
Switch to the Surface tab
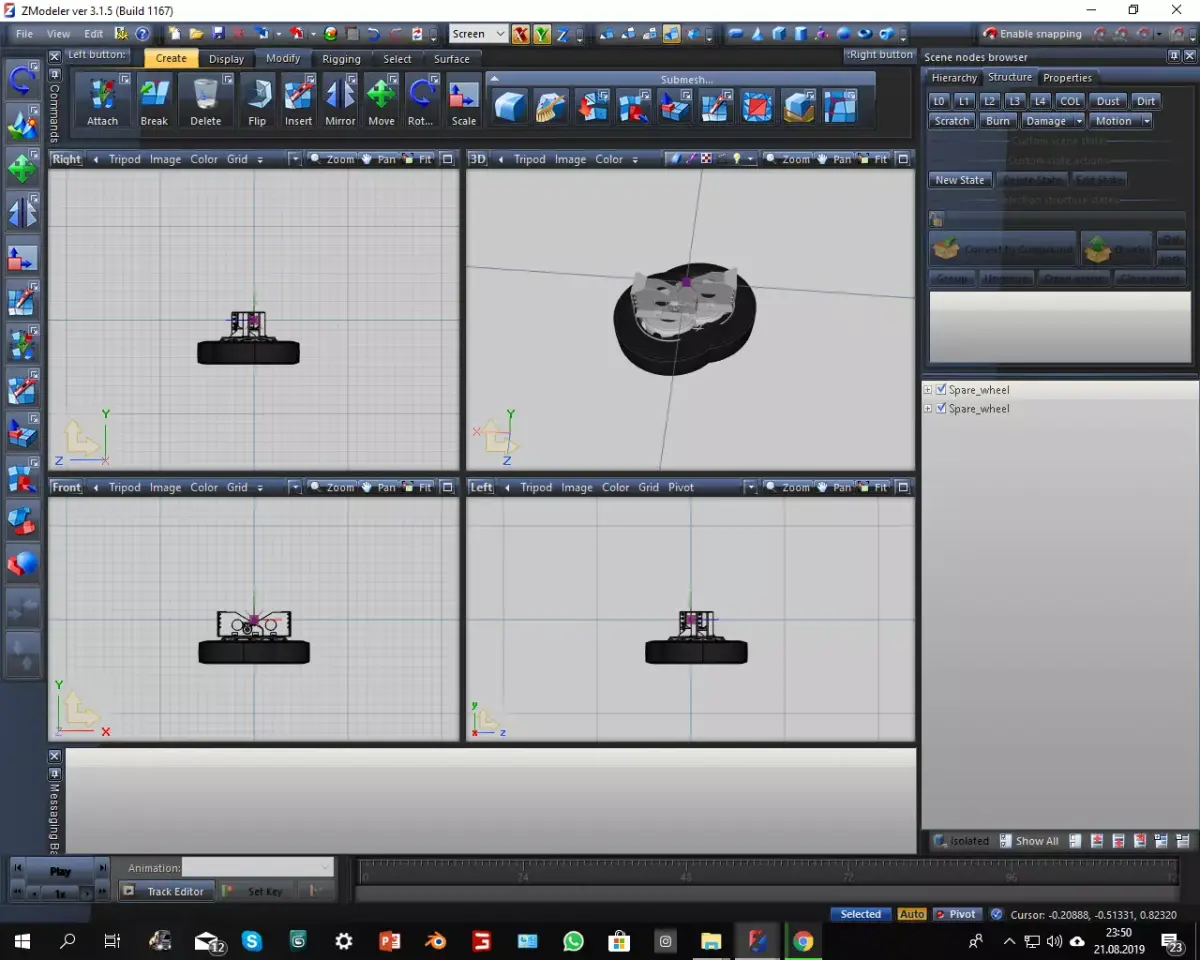click(x=451, y=58)
